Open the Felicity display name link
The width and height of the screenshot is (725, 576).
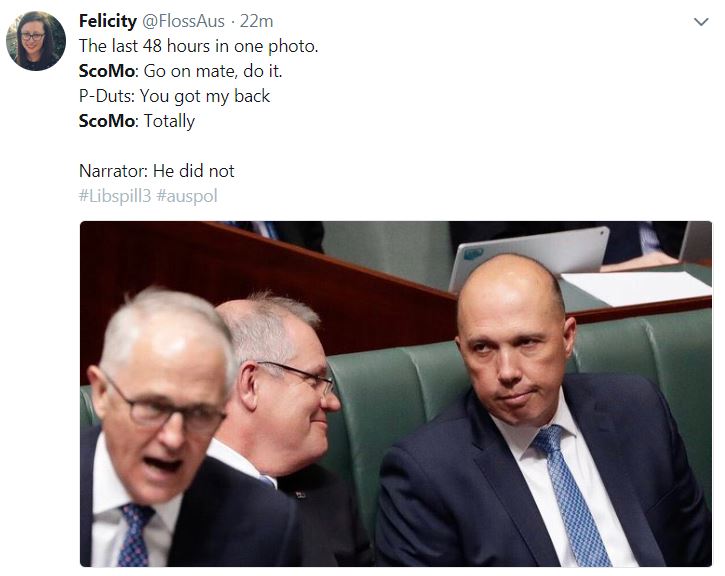pos(108,21)
